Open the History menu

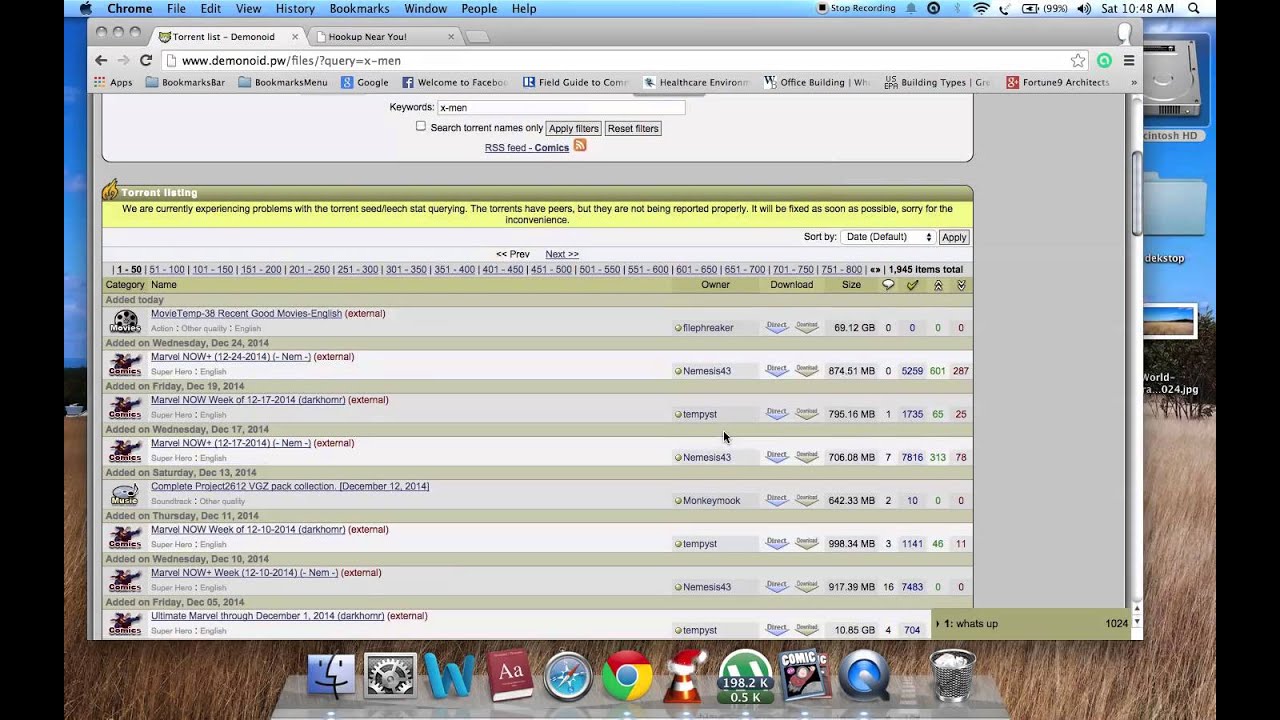(x=295, y=8)
